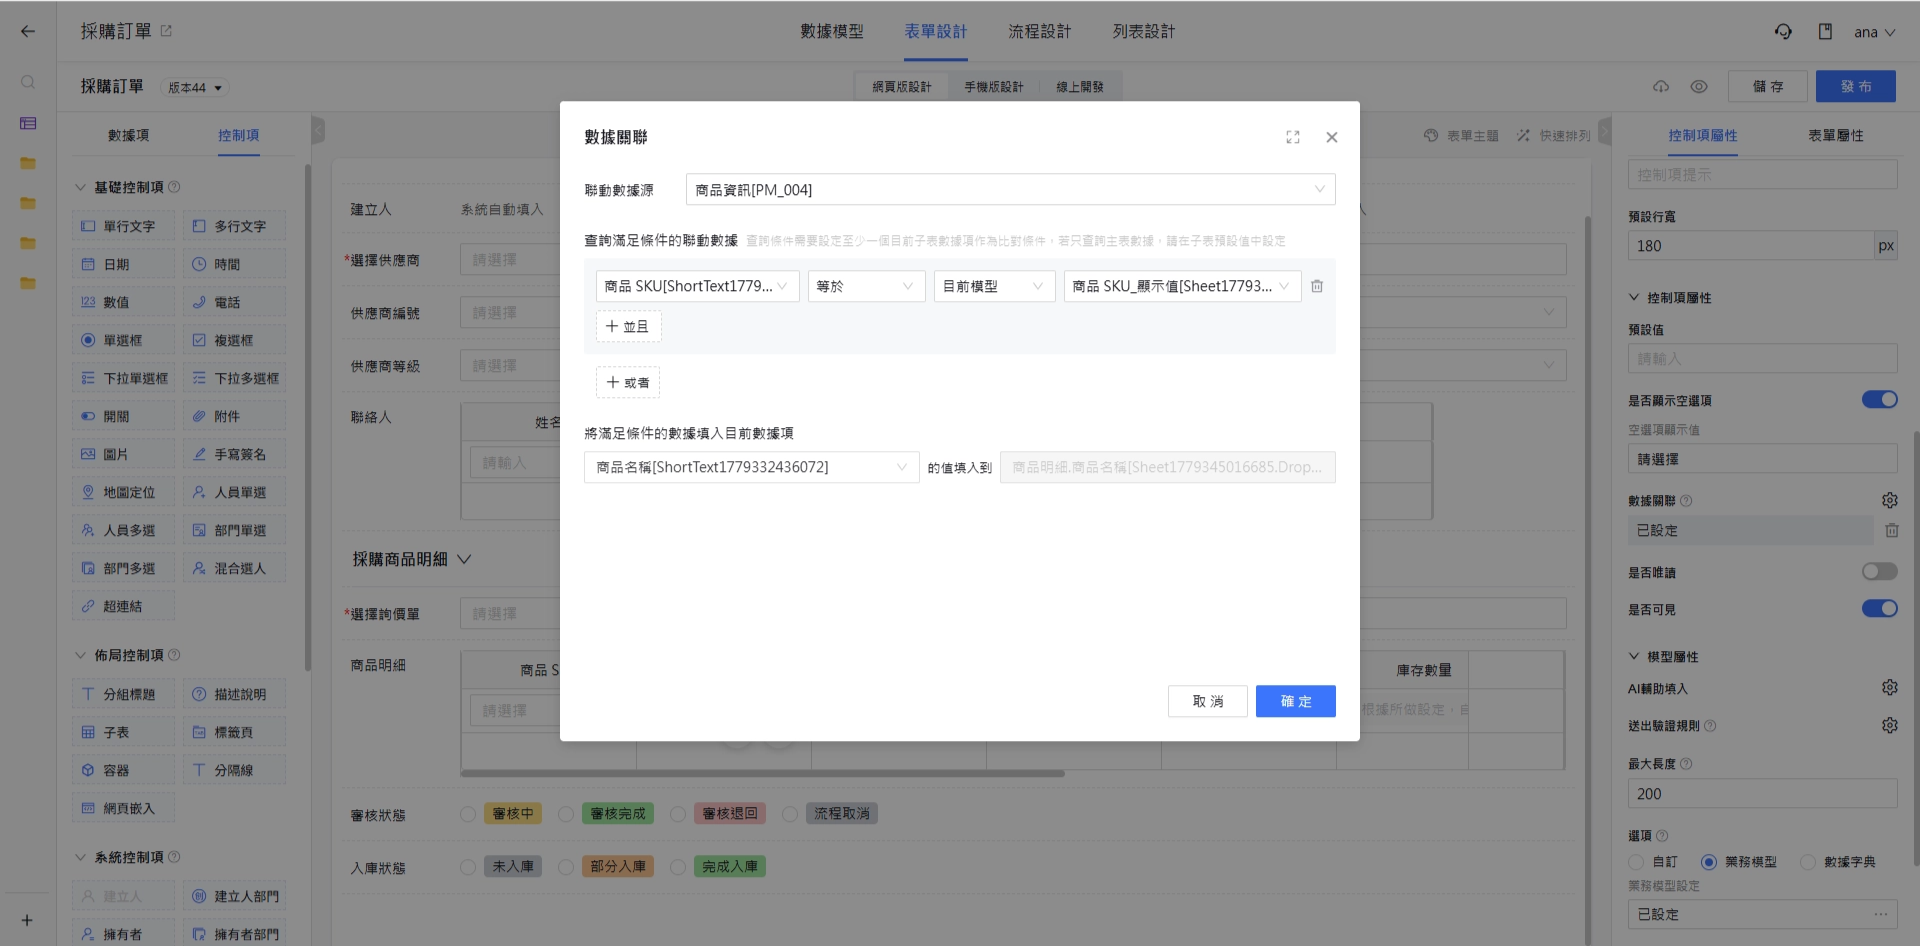The image size is (1920, 946).
Task: Switch to the 流程設計 tab
Action: 1039,31
